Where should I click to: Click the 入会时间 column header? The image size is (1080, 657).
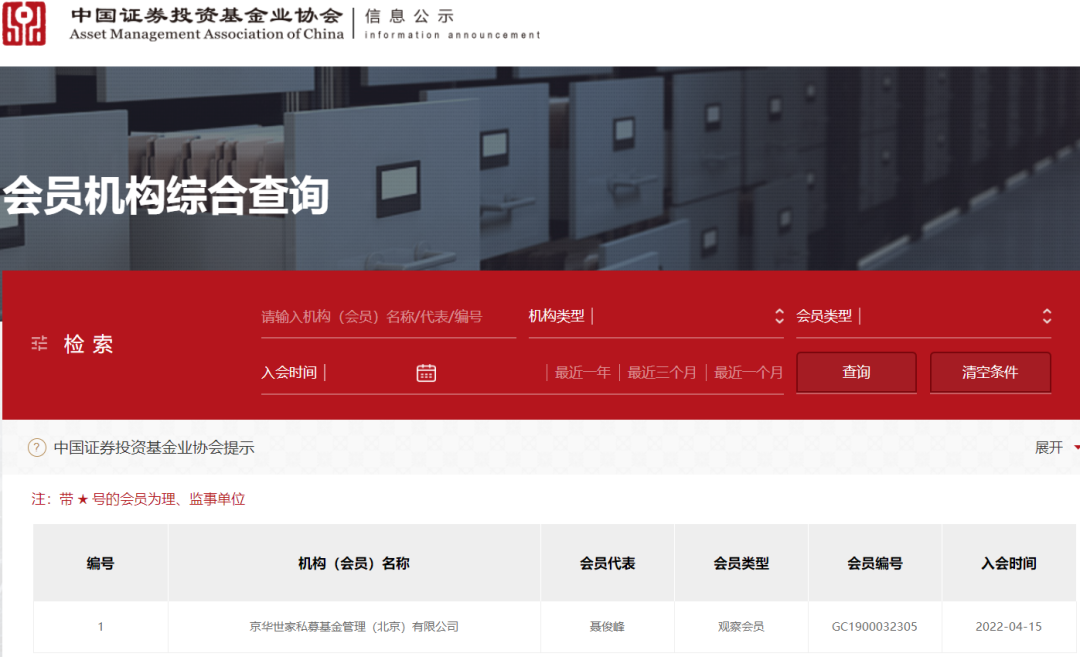(x=1008, y=563)
